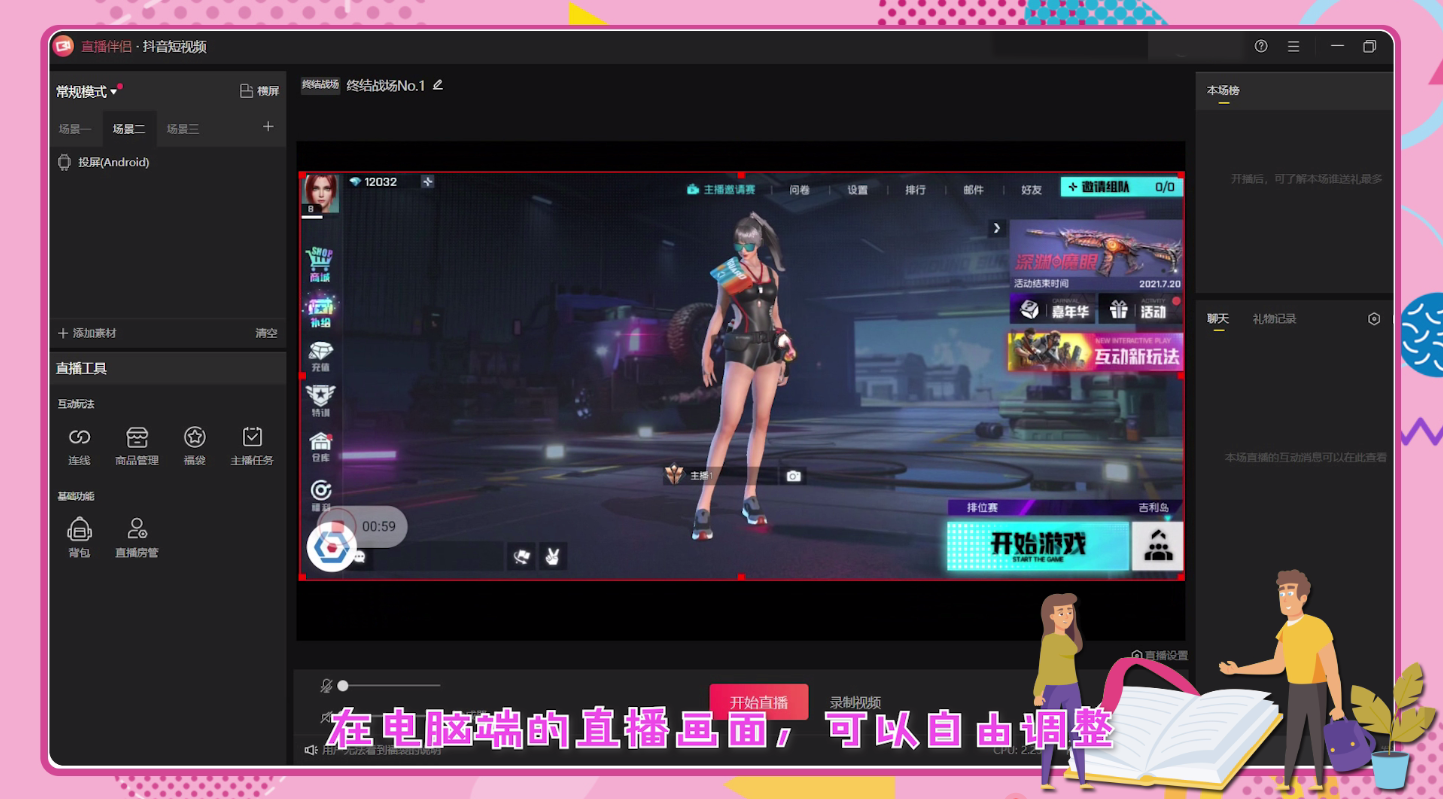Click the 终结战场 game tag label
The image size is (1443, 799).
click(321, 85)
